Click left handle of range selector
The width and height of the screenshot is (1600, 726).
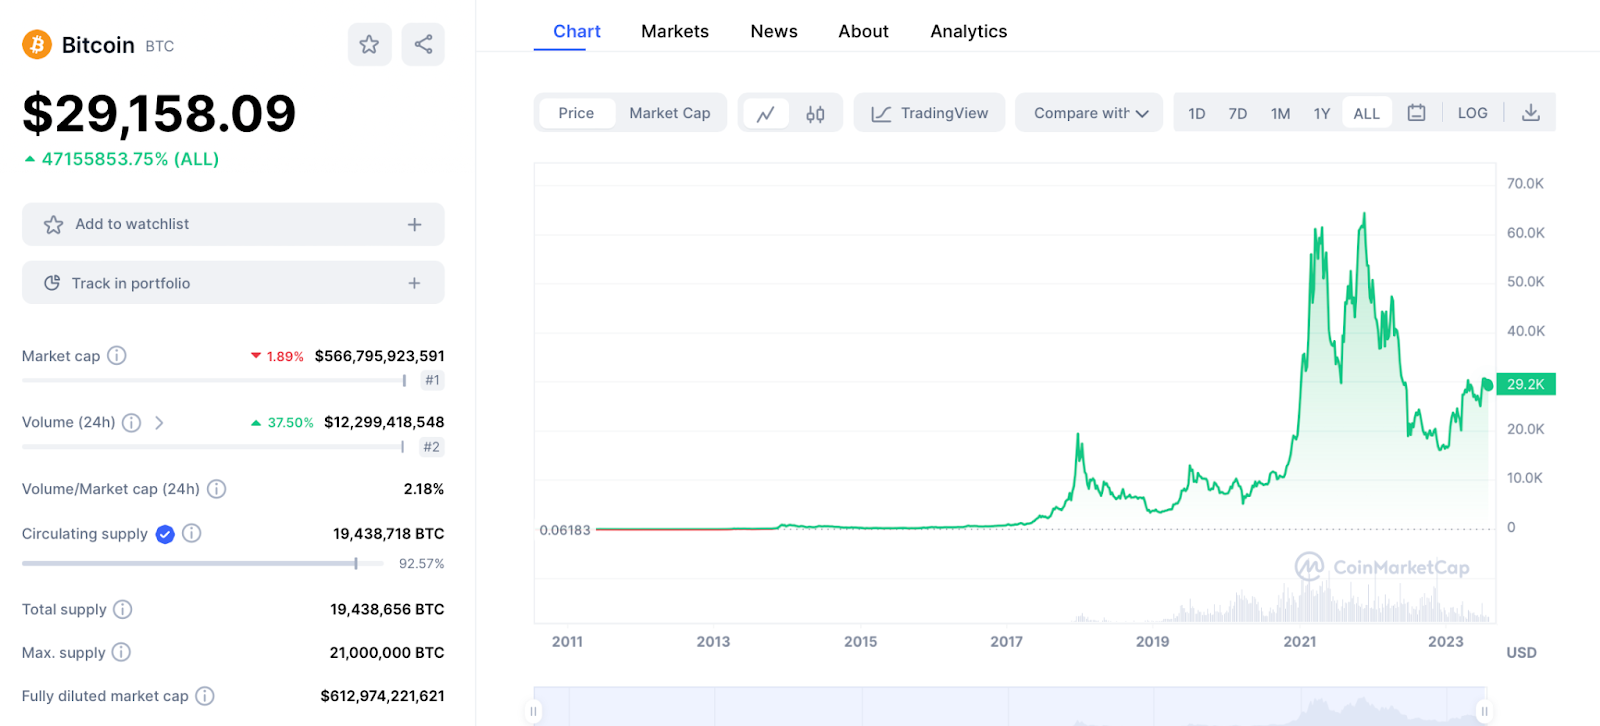(x=534, y=711)
